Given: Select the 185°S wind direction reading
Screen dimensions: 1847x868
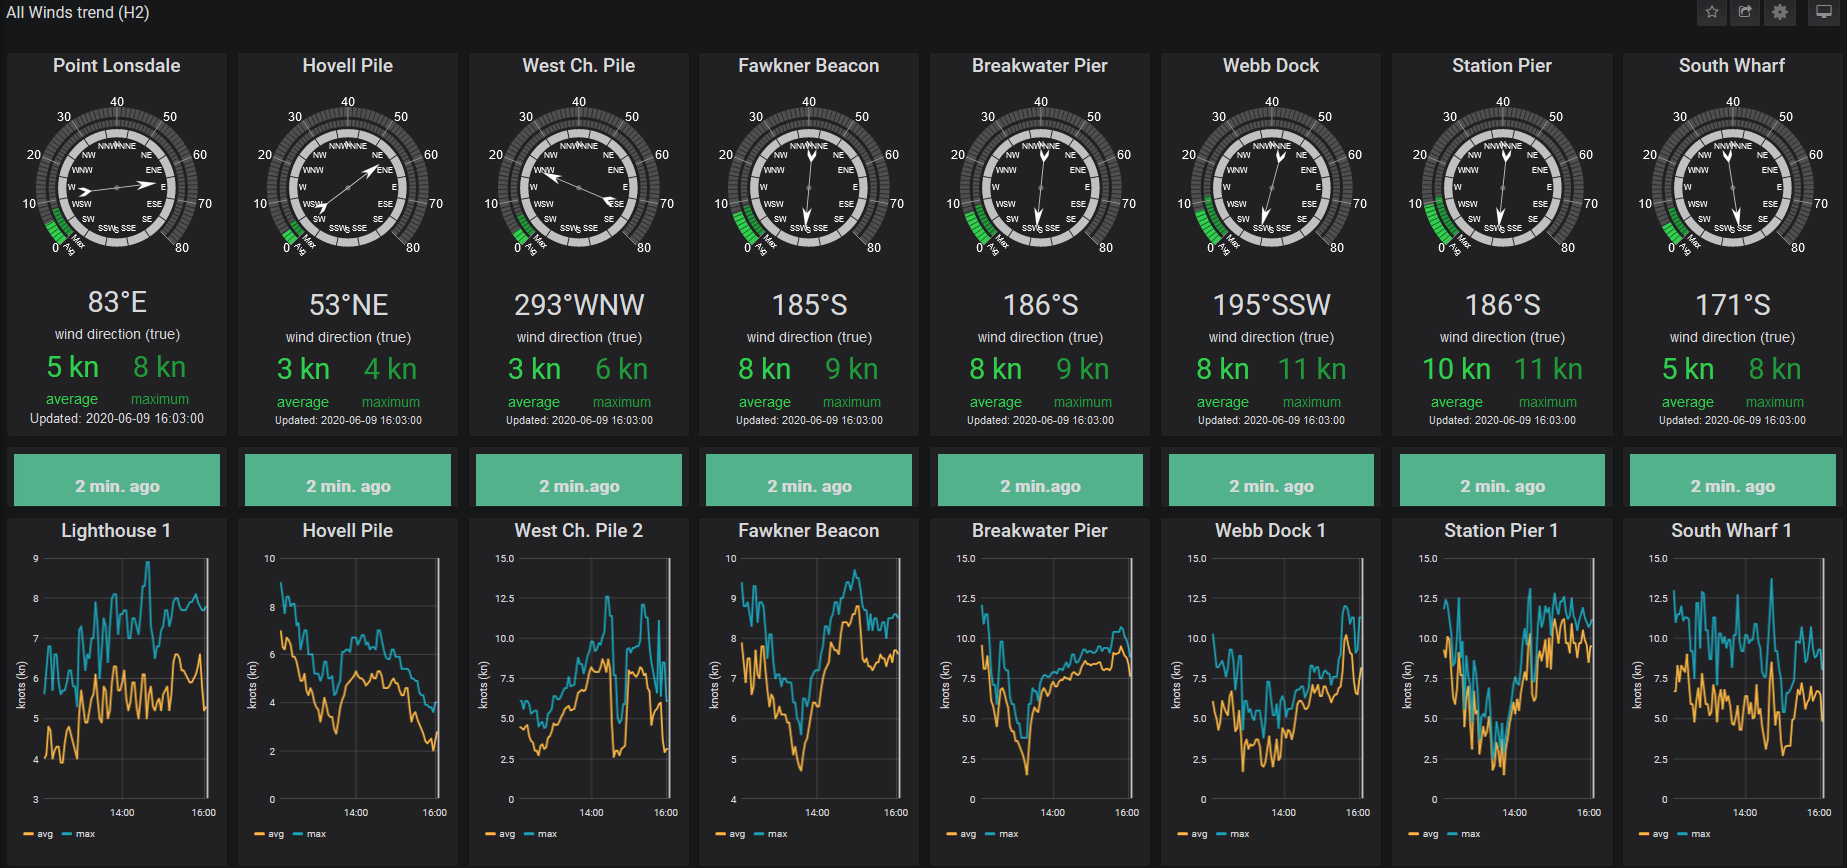Looking at the screenshot, I should 809,305.
